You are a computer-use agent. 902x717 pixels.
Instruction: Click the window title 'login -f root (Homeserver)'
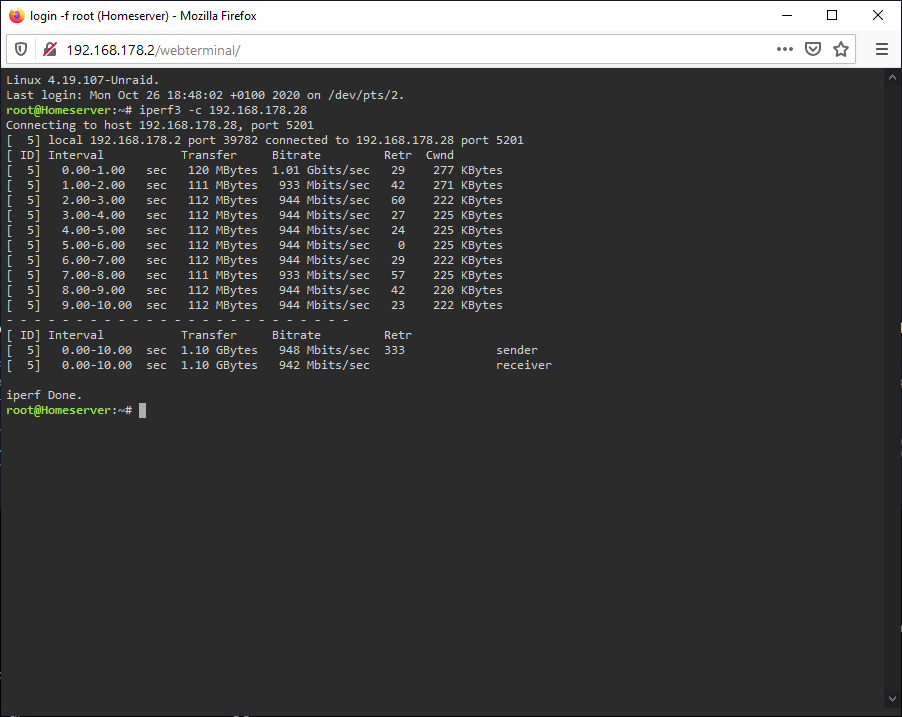99,16
